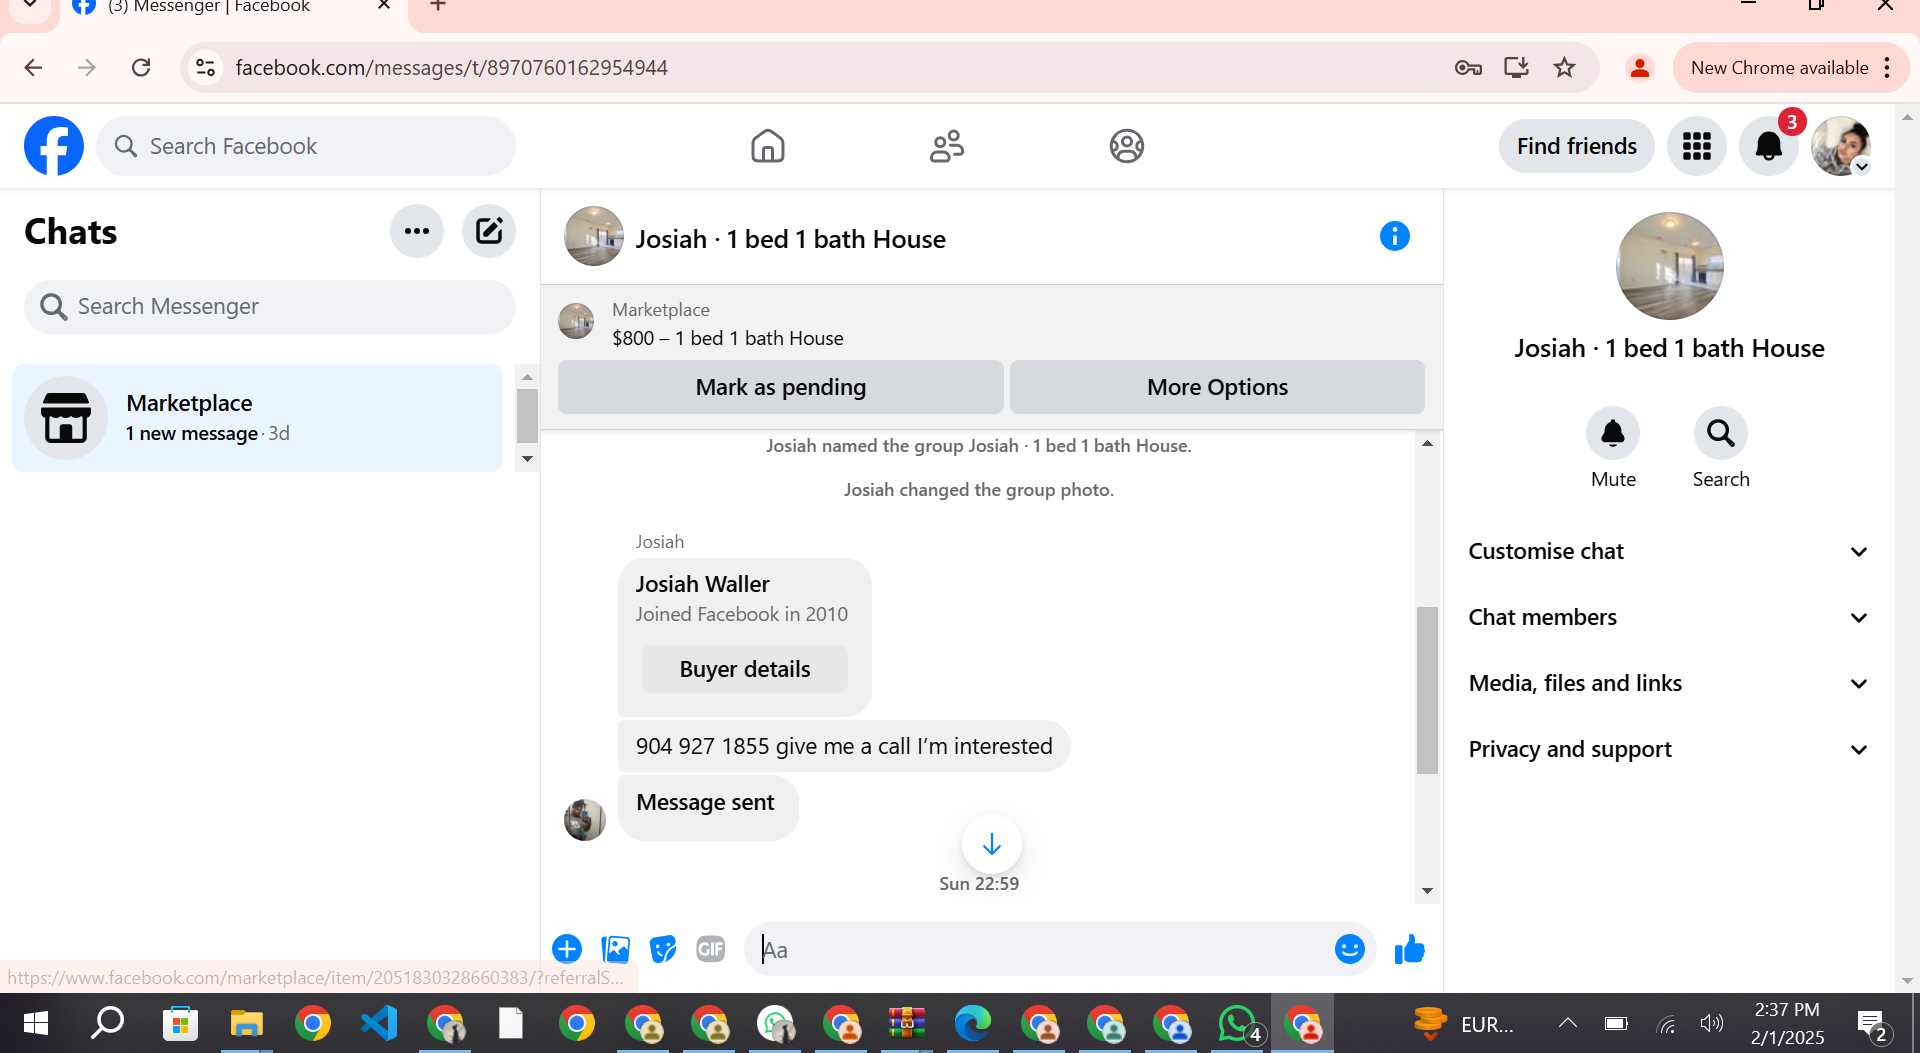Mute the conversation with the bell icon
1920x1053 pixels.
coord(1613,433)
